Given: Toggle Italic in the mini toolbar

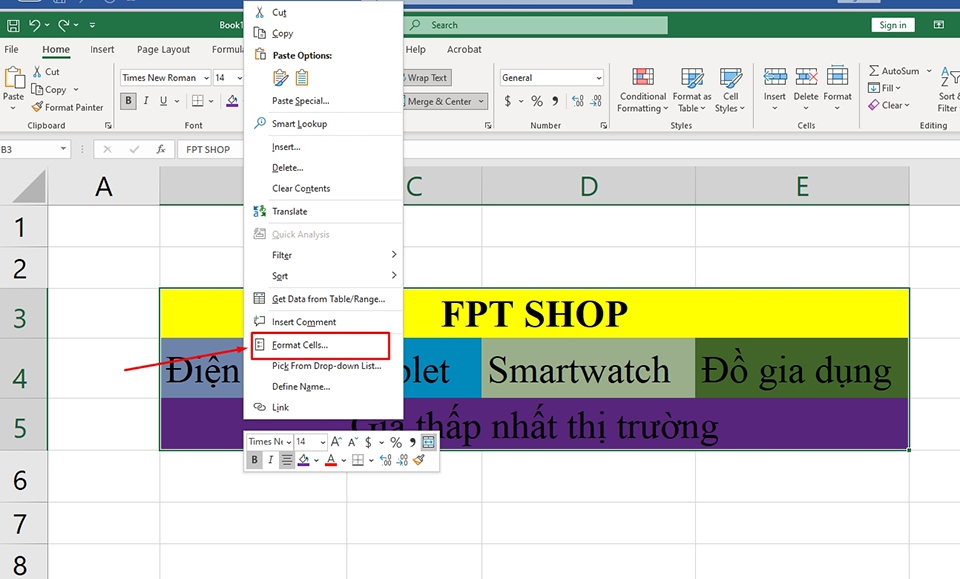Looking at the screenshot, I should (x=270, y=460).
